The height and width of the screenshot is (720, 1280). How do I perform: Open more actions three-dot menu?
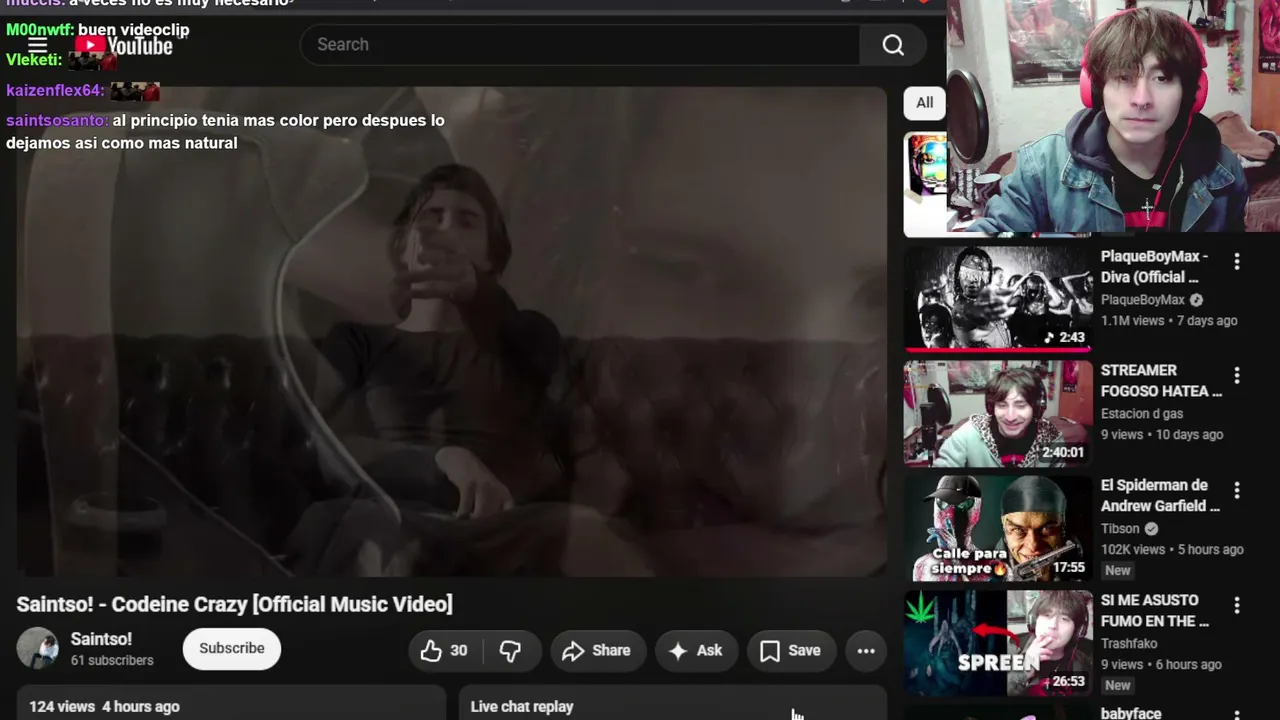click(x=866, y=651)
